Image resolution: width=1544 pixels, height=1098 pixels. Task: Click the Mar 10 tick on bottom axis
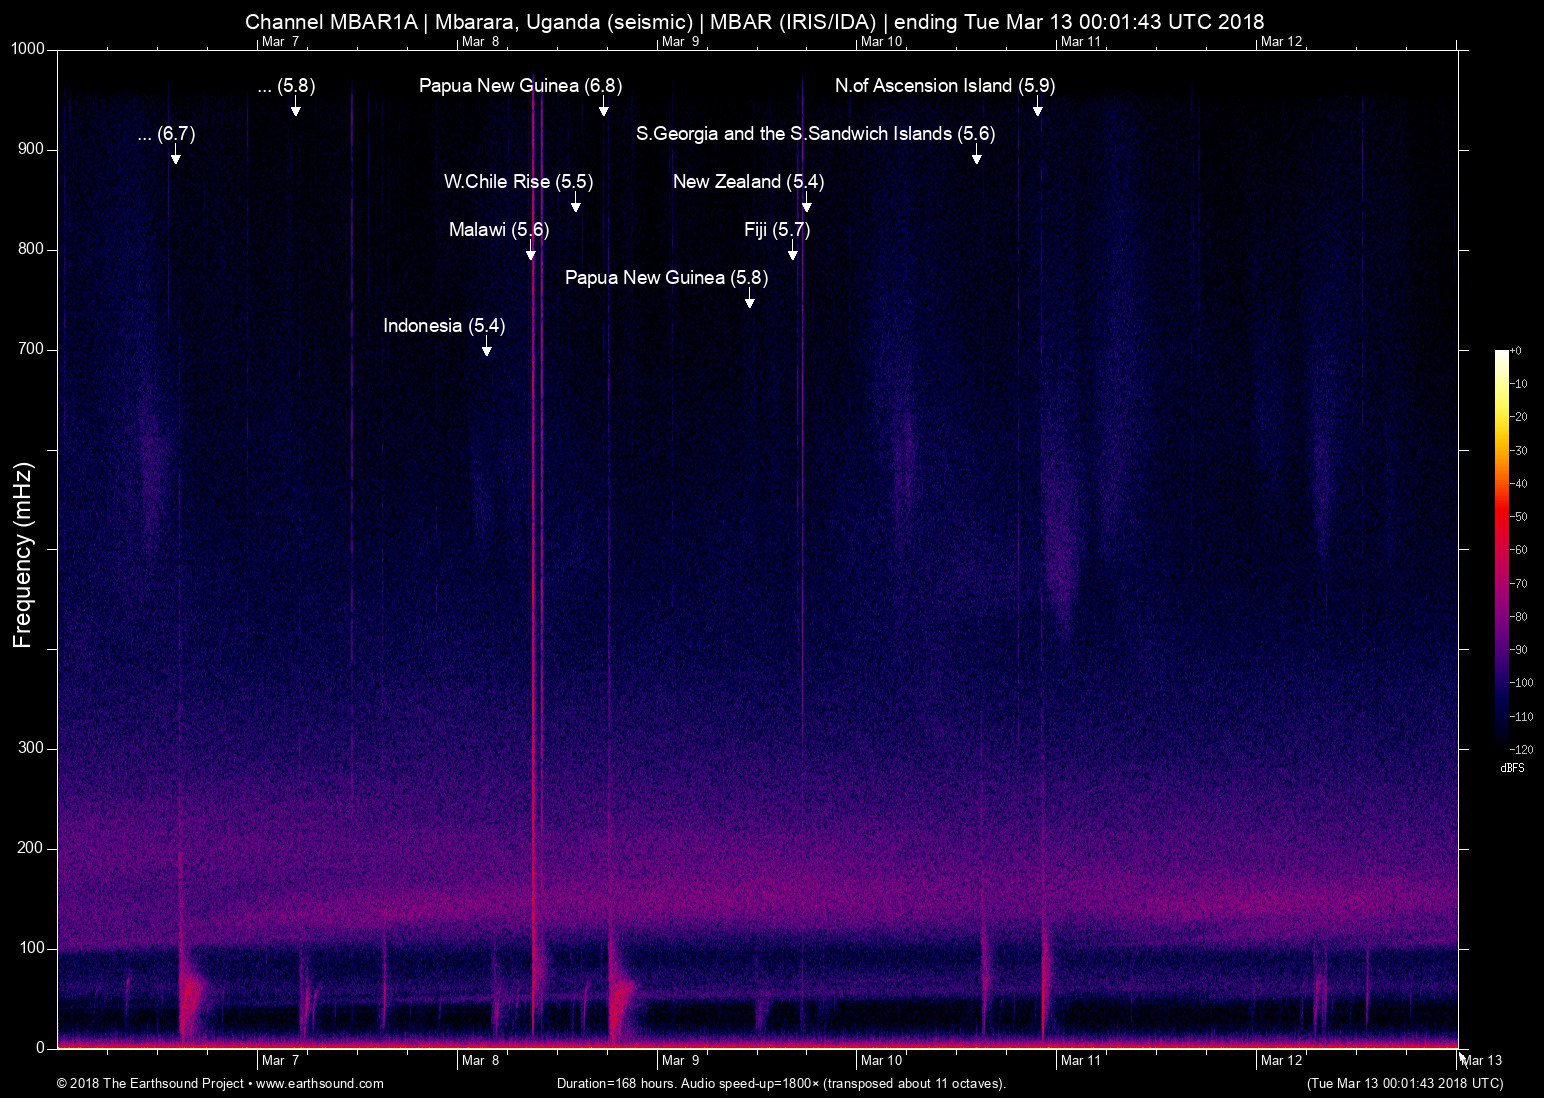pos(880,1060)
